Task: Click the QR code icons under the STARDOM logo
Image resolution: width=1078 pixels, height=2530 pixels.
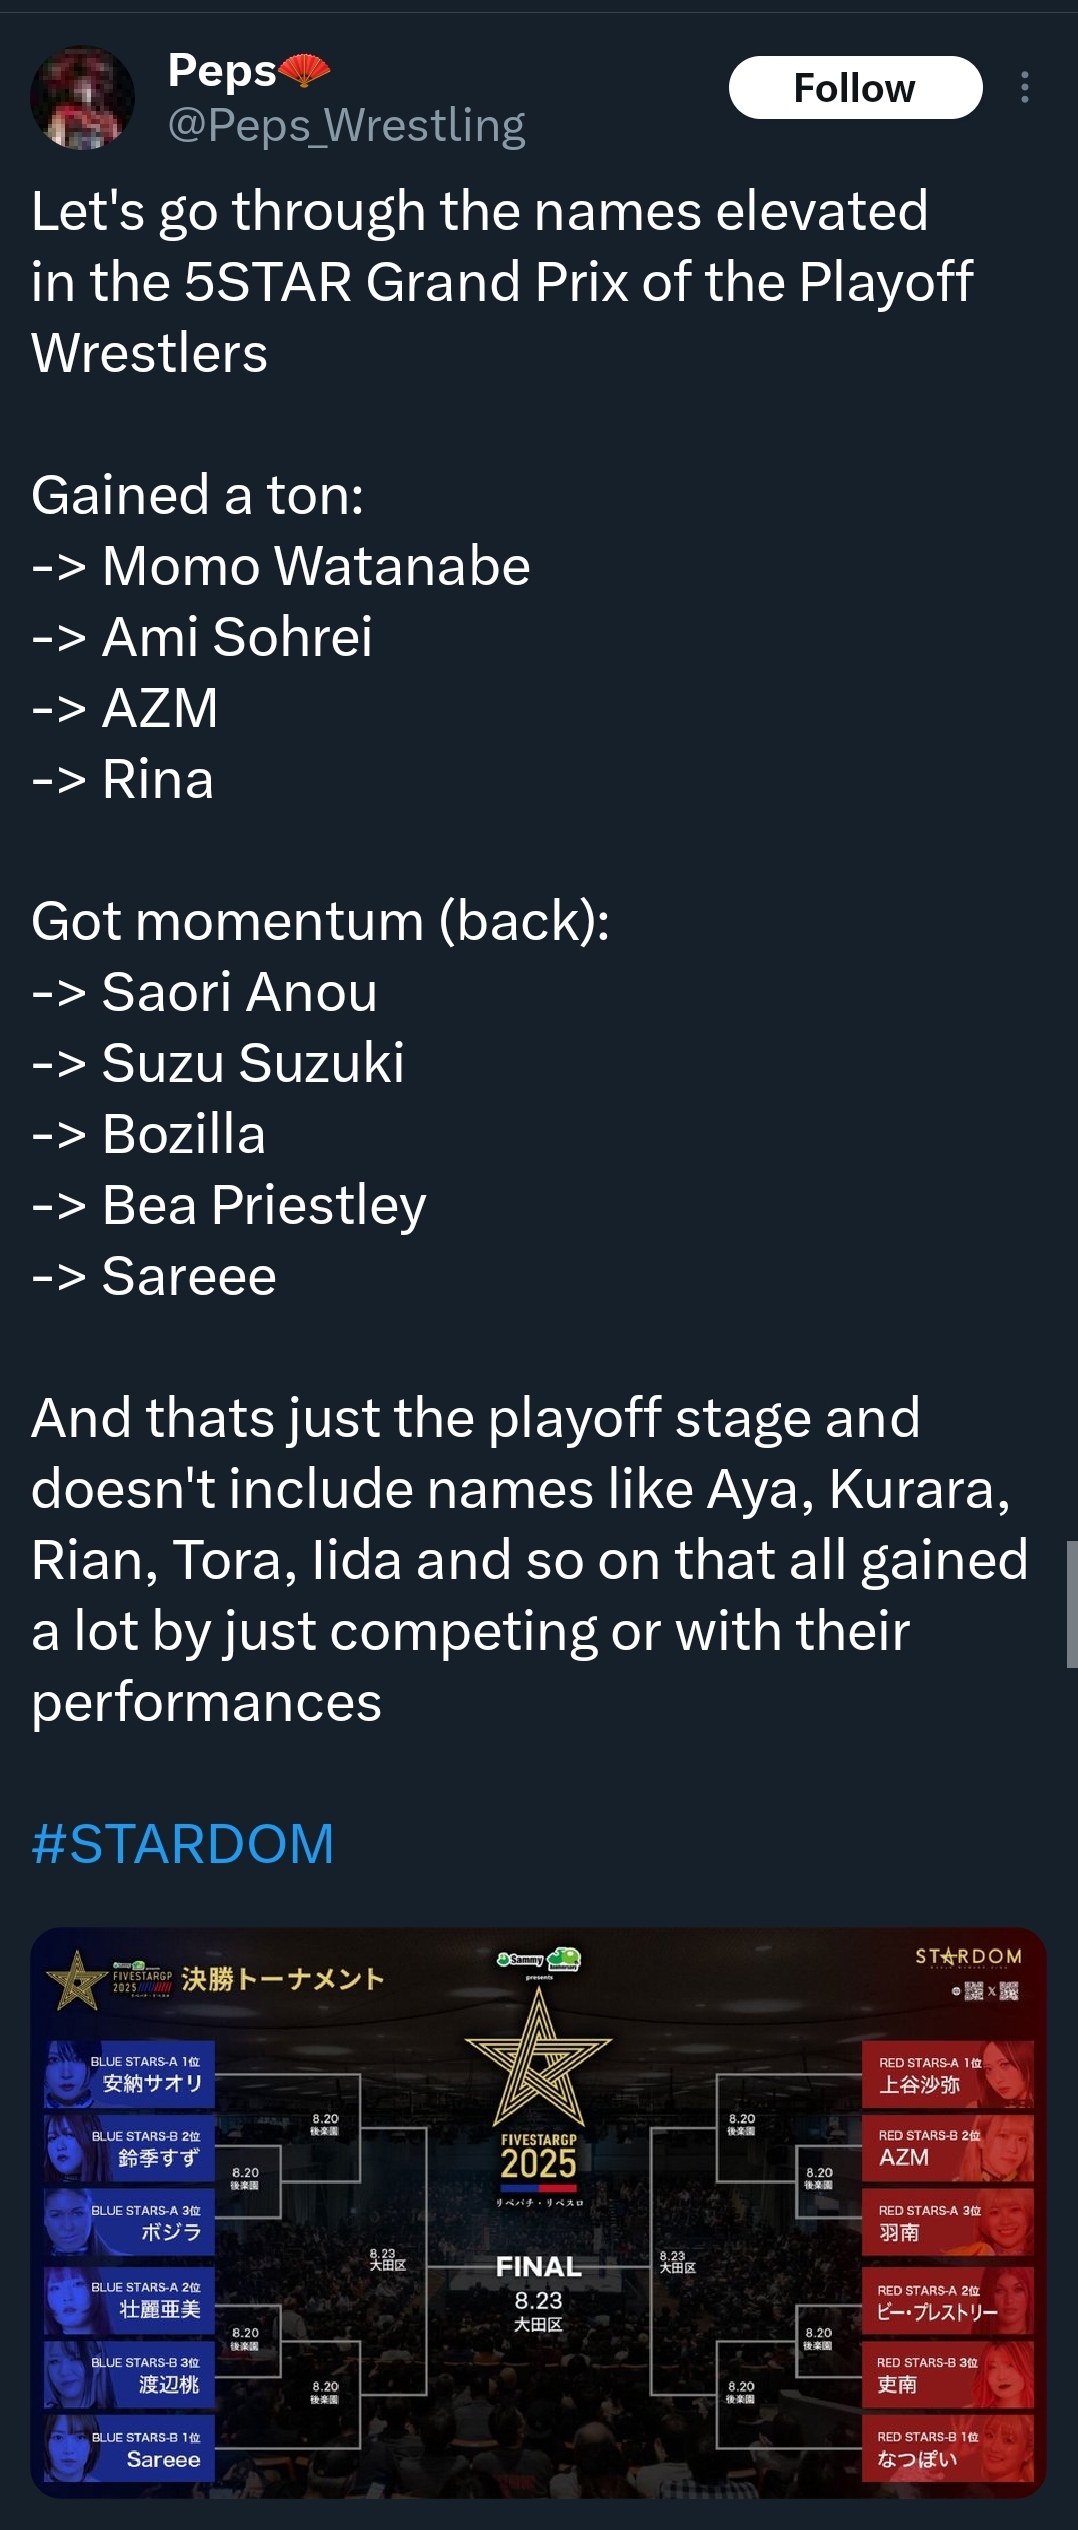Action: click(x=988, y=1991)
